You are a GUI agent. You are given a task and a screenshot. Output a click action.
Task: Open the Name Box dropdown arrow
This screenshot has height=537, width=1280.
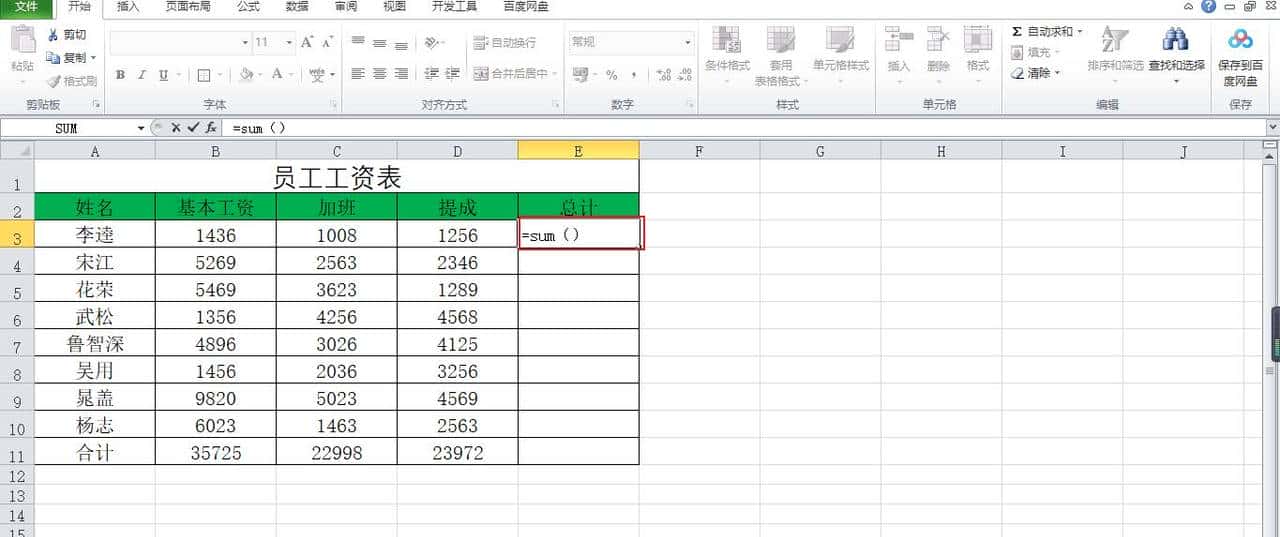click(x=141, y=128)
